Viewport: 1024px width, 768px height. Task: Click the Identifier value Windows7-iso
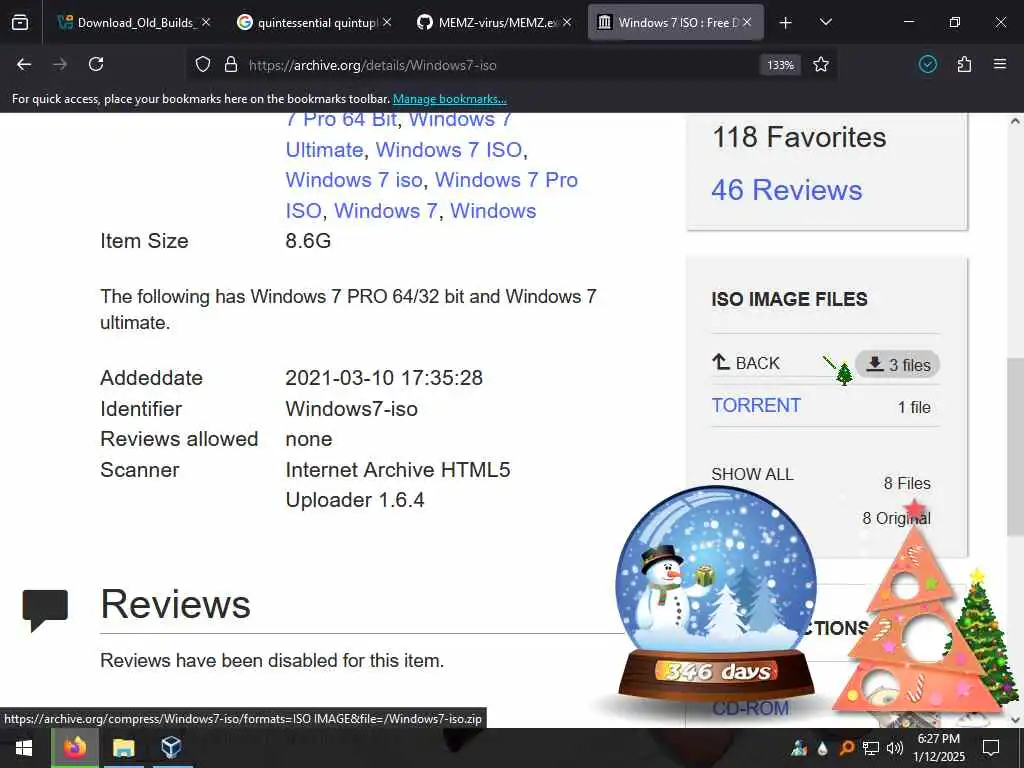(x=351, y=409)
